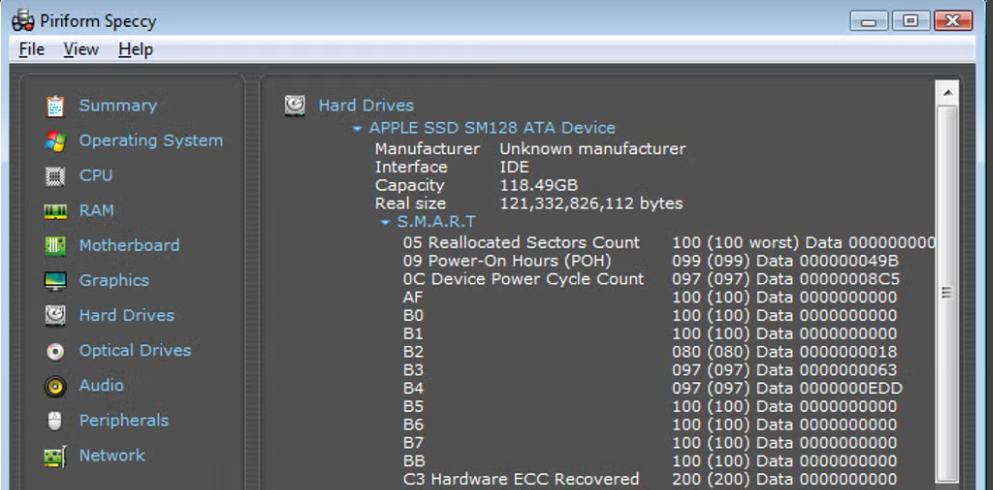Click the Hard Drives disk icon in sidebar
This screenshot has width=993, height=490.
tap(55, 315)
